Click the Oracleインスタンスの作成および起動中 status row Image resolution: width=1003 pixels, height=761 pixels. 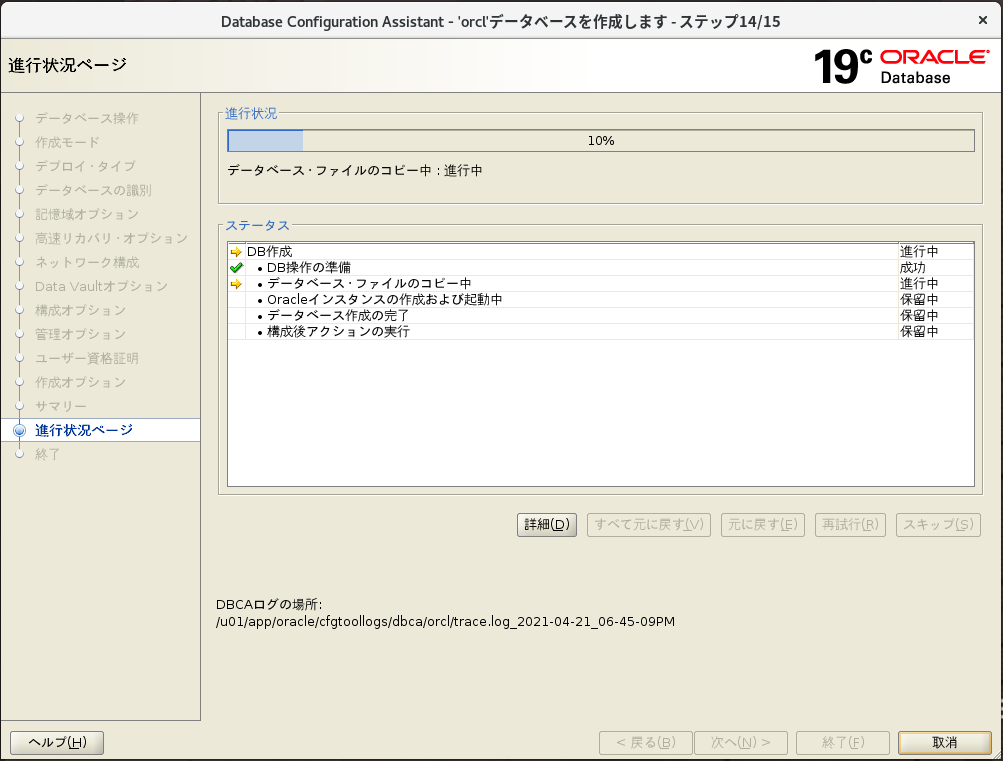click(x=384, y=300)
